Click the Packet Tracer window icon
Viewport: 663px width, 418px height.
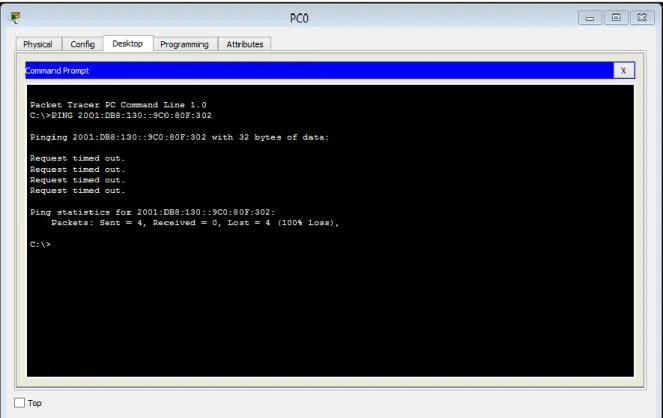click(x=15, y=17)
